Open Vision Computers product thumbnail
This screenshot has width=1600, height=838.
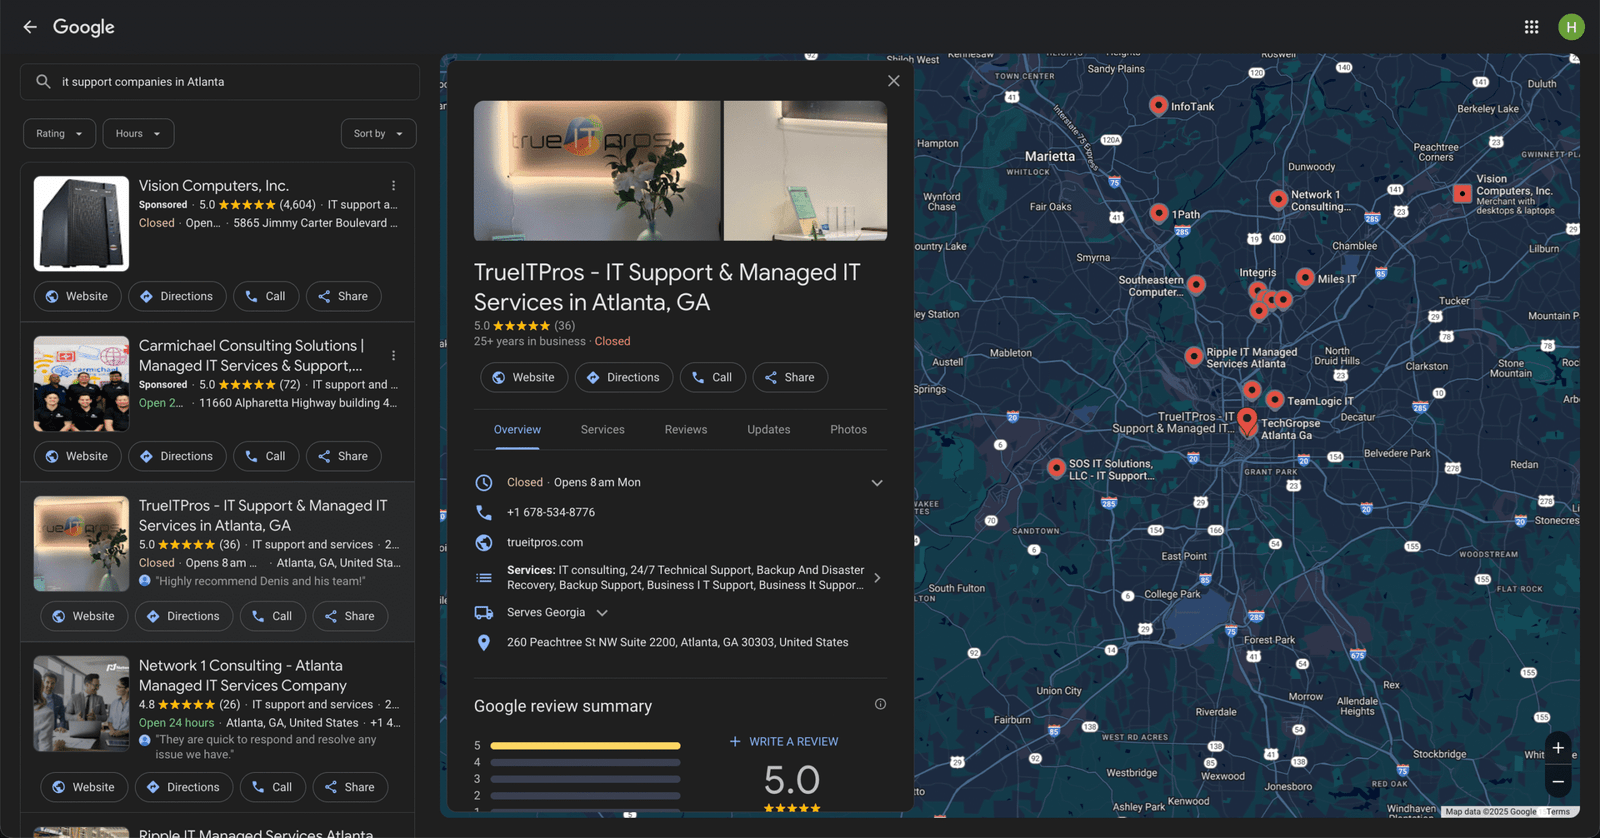[x=81, y=224]
